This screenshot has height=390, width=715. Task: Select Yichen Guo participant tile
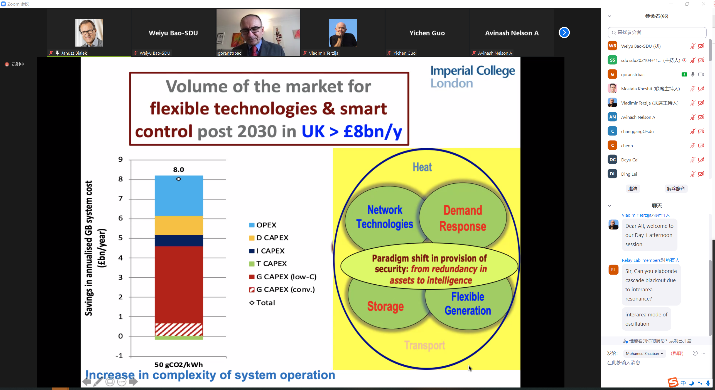(427, 33)
